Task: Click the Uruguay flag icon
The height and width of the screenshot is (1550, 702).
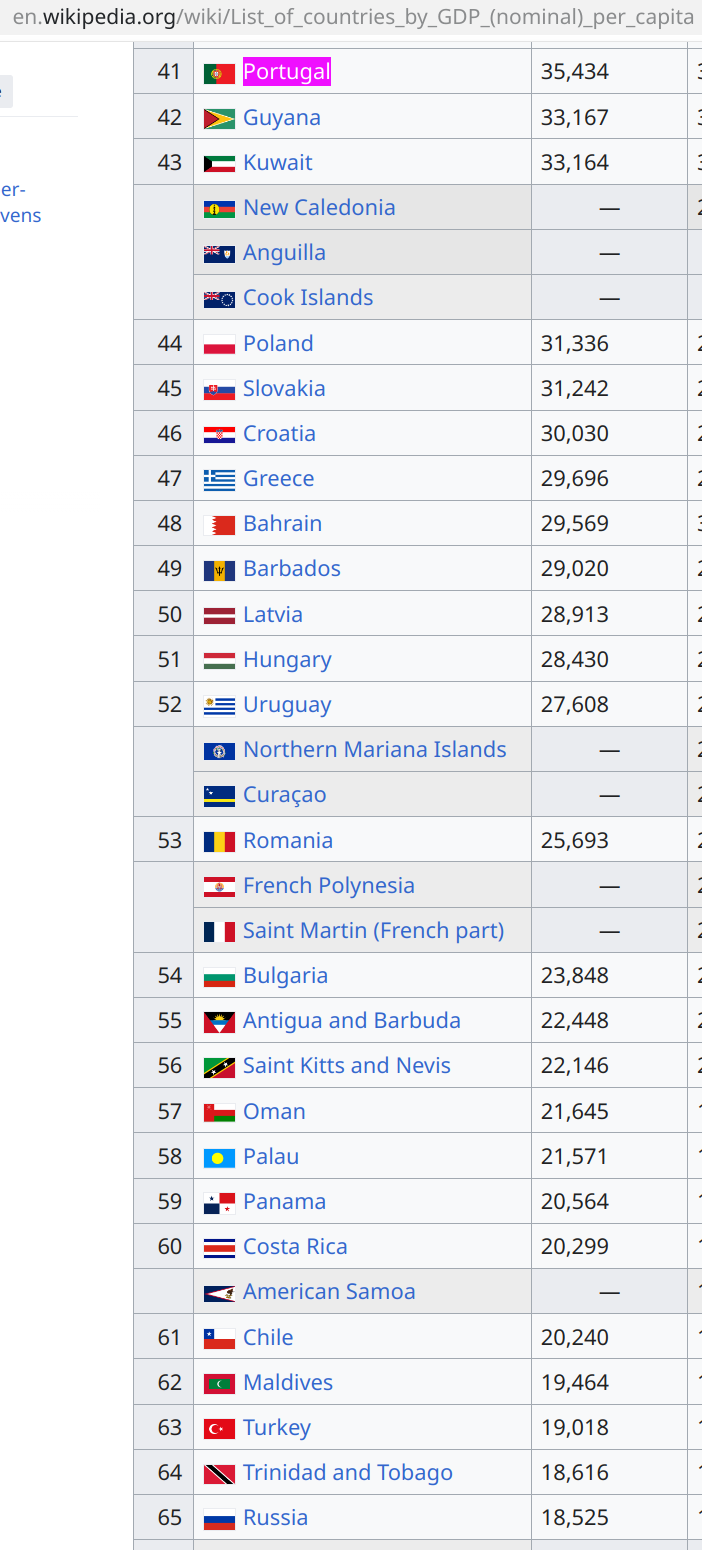Action: pos(219,705)
